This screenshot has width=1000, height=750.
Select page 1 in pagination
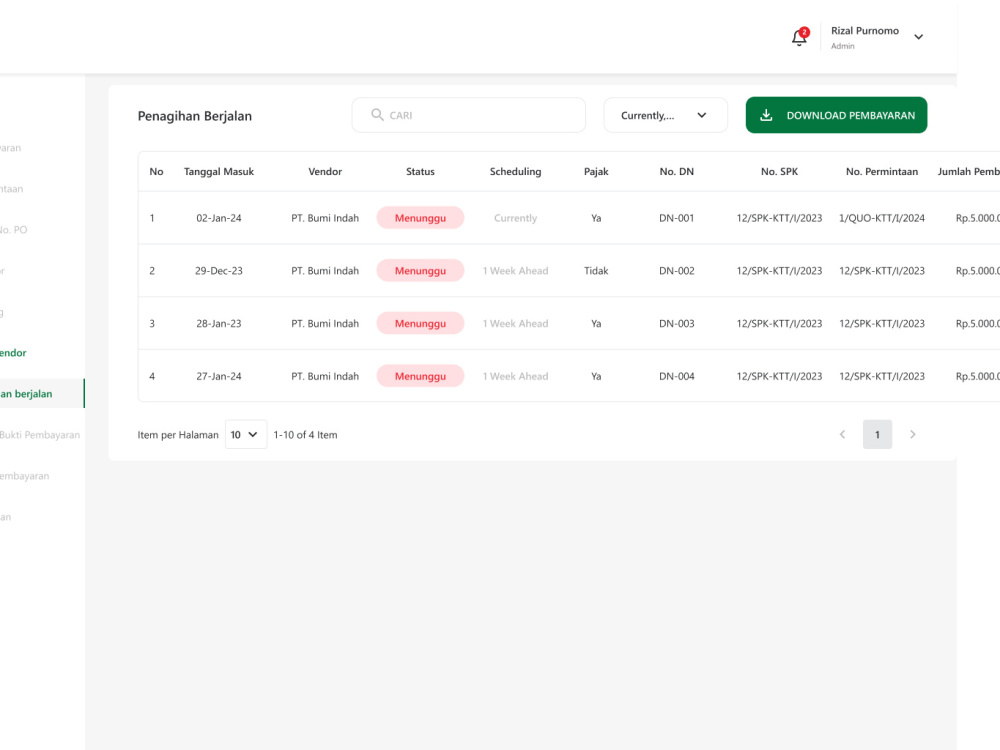click(x=877, y=434)
